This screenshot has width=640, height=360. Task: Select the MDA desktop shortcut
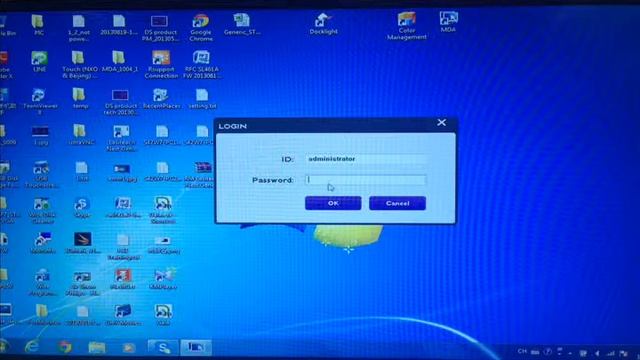pyautogui.click(x=448, y=22)
